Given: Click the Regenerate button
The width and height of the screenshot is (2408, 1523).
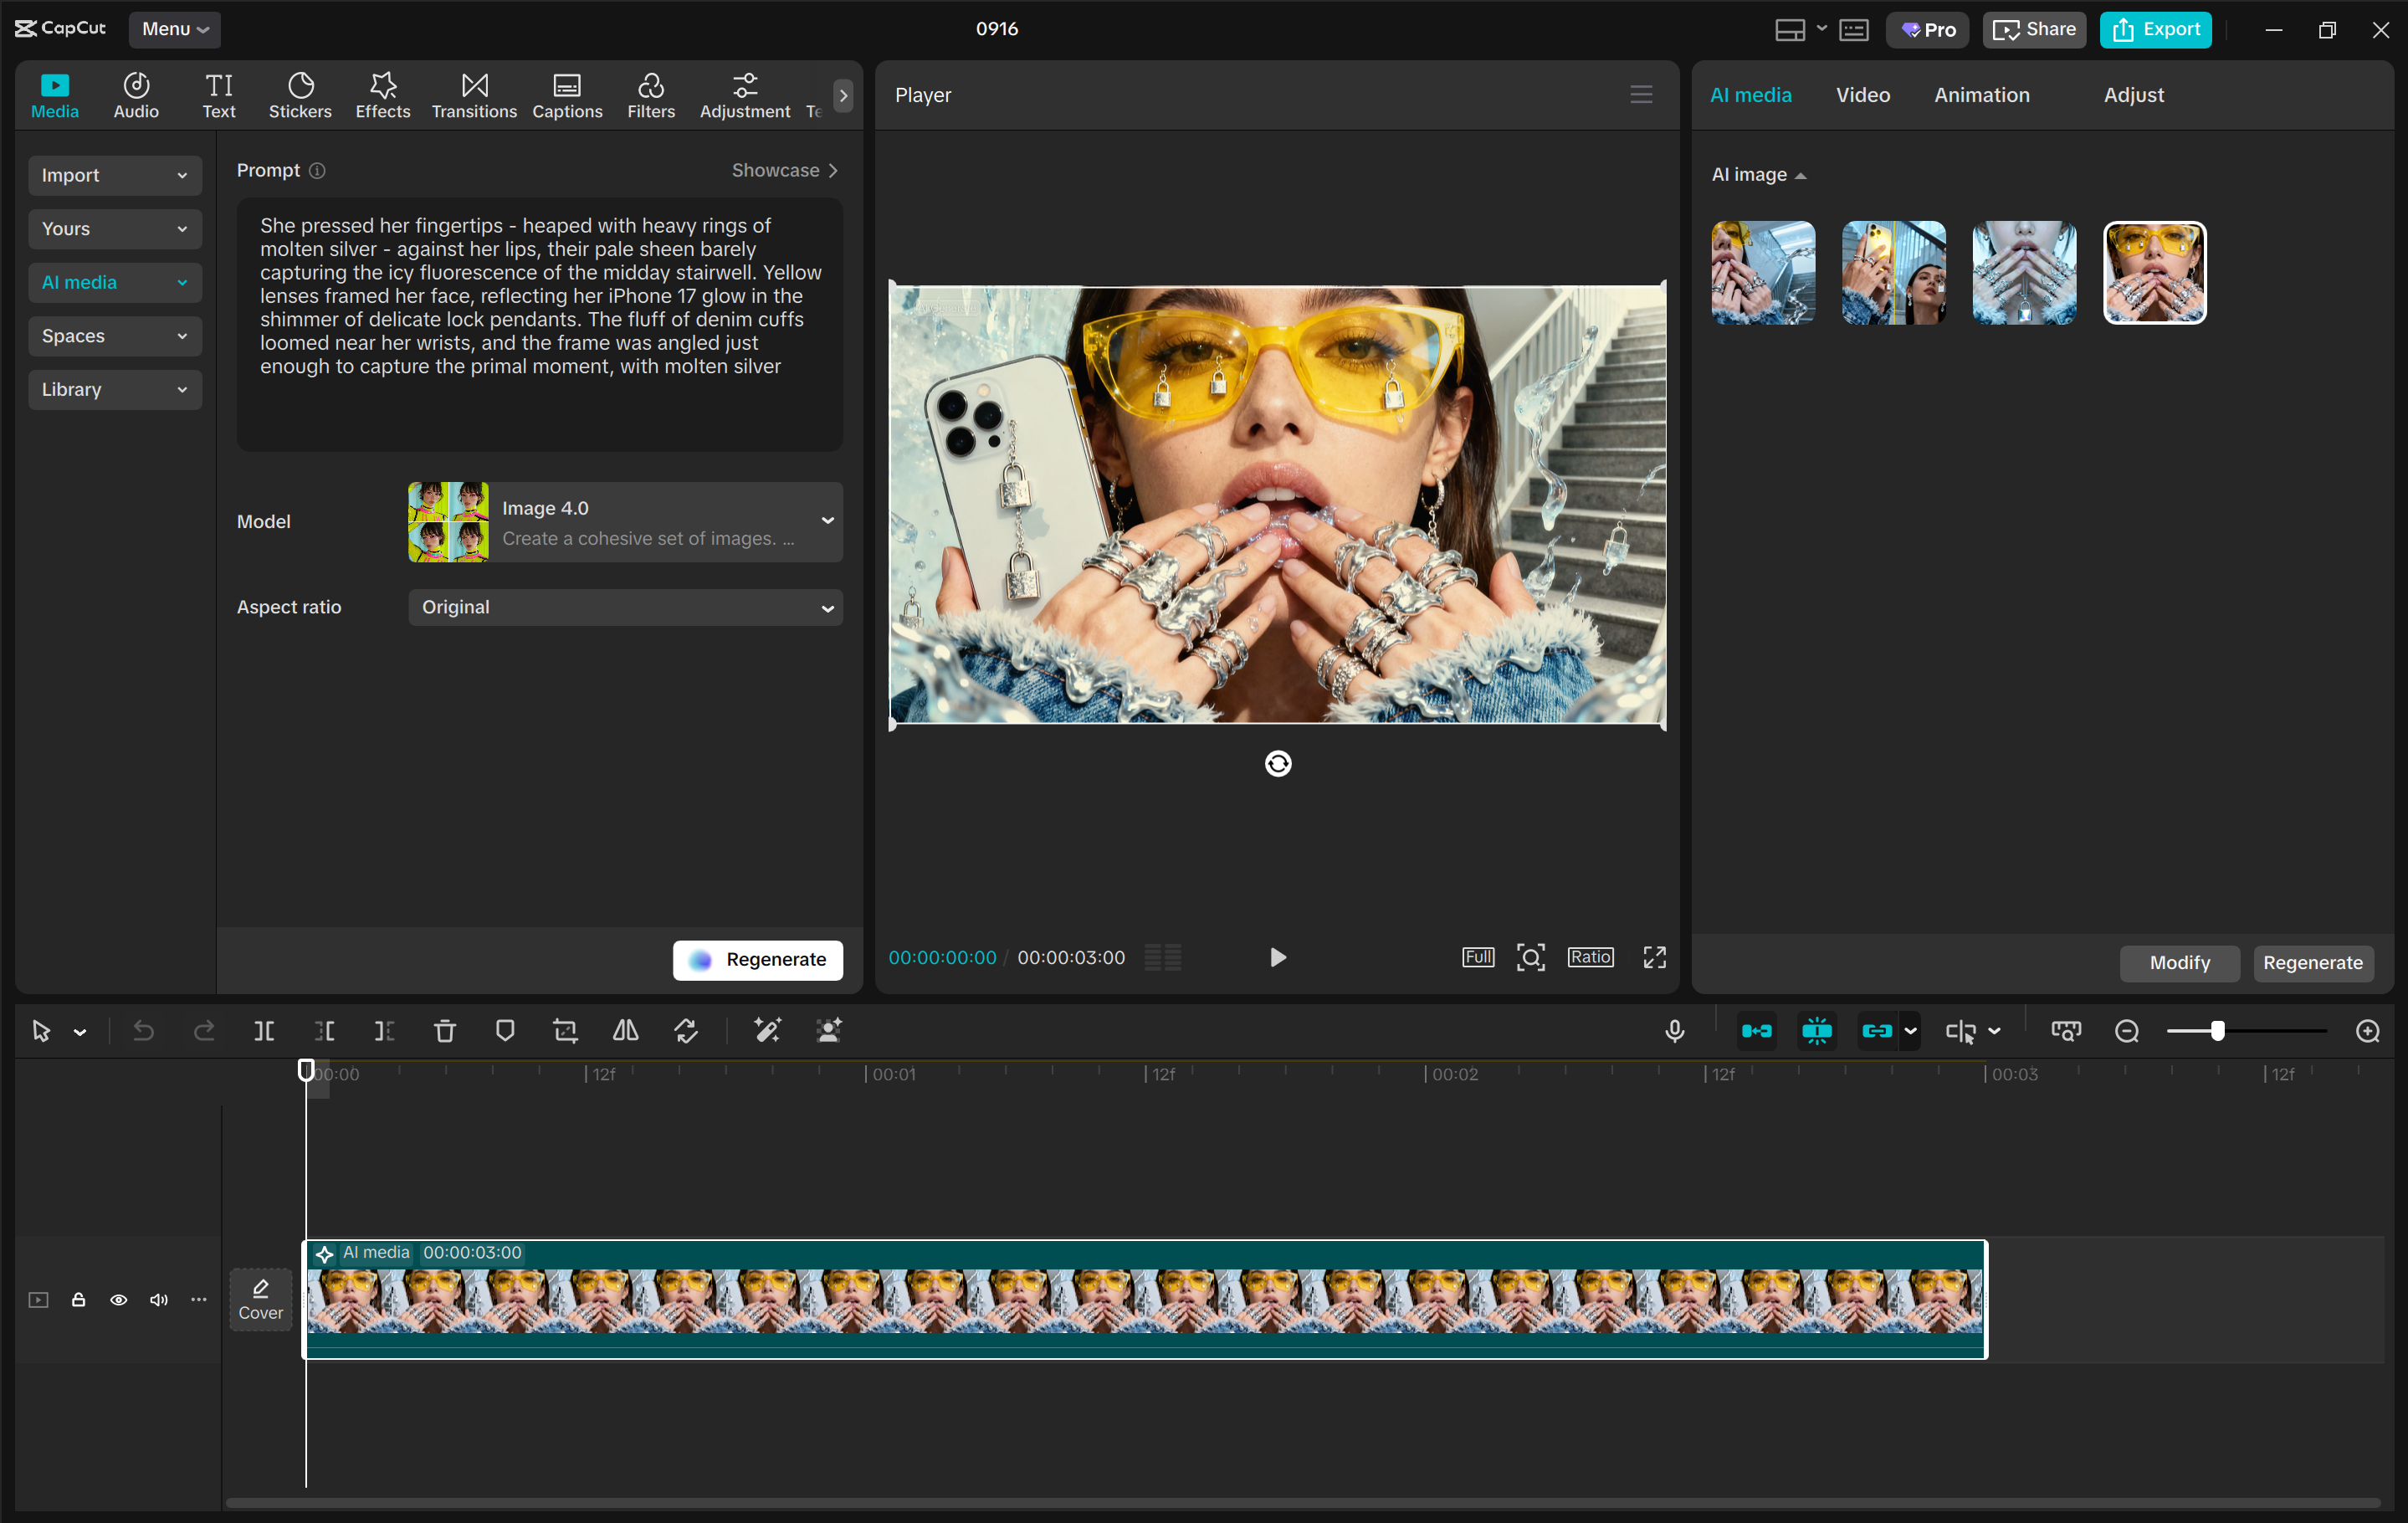Looking at the screenshot, I should point(757,959).
